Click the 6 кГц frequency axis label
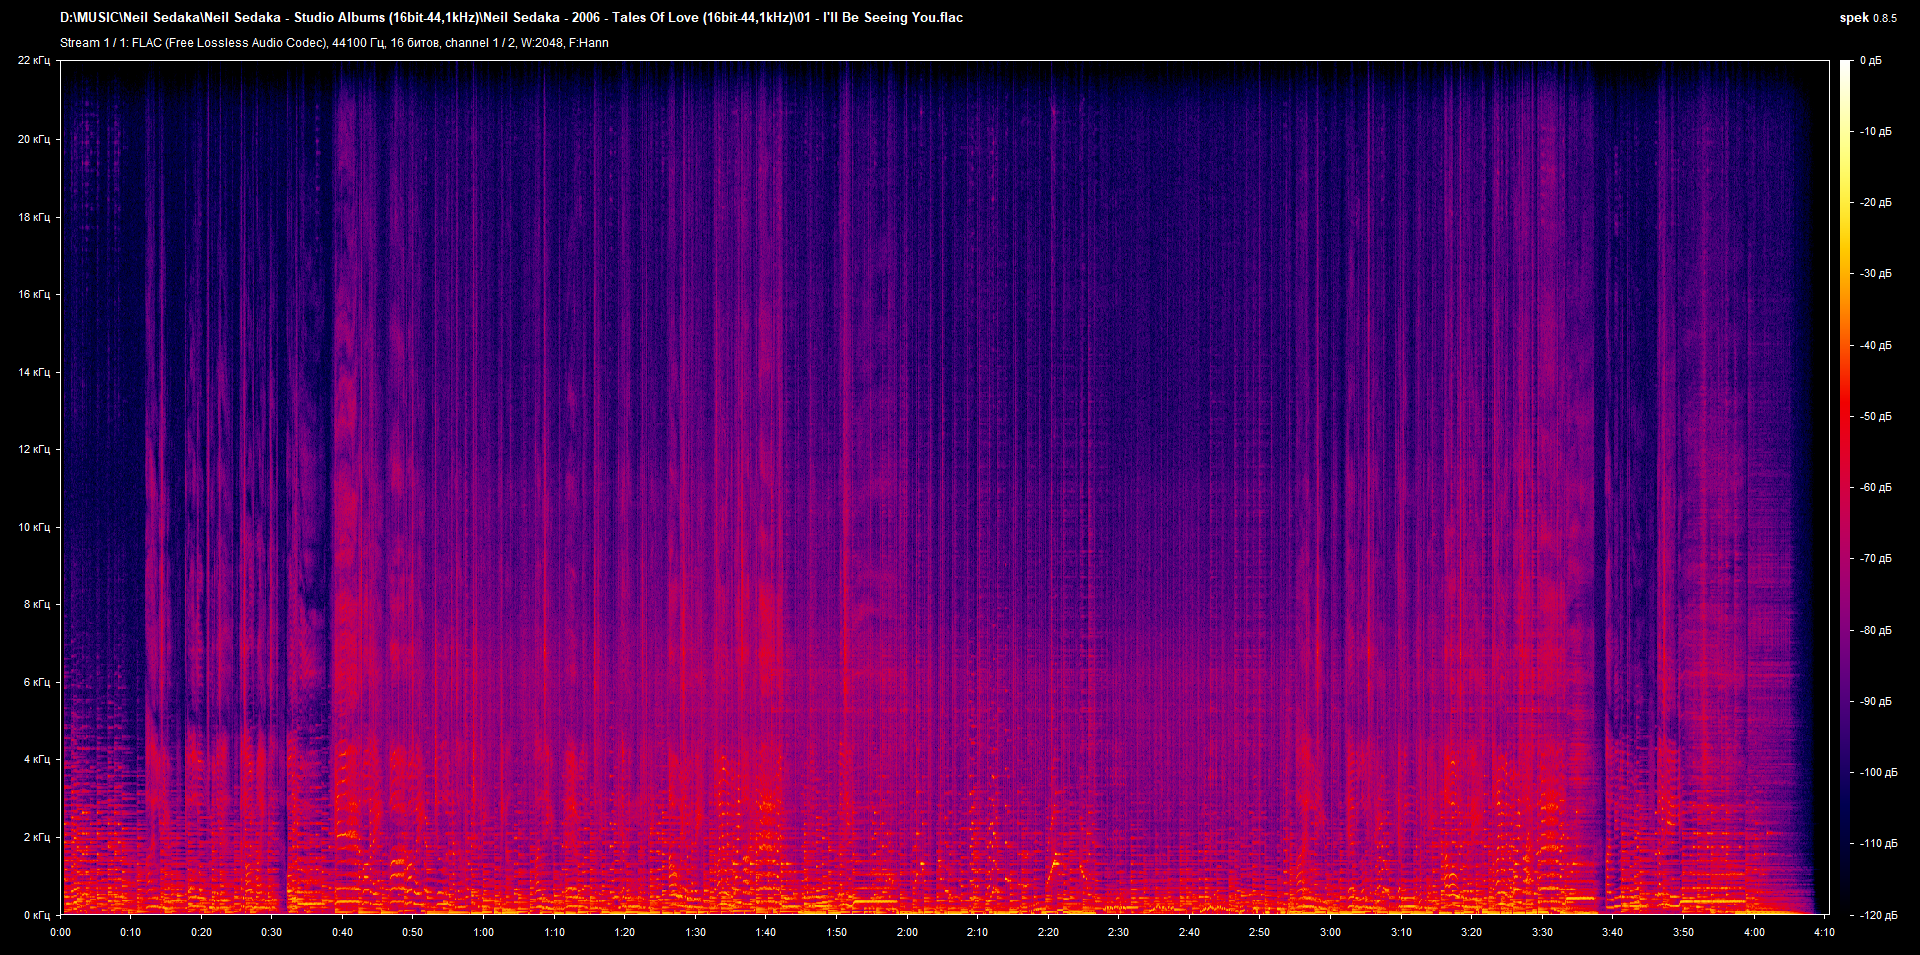Image resolution: width=1920 pixels, height=955 pixels. [37, 682]
